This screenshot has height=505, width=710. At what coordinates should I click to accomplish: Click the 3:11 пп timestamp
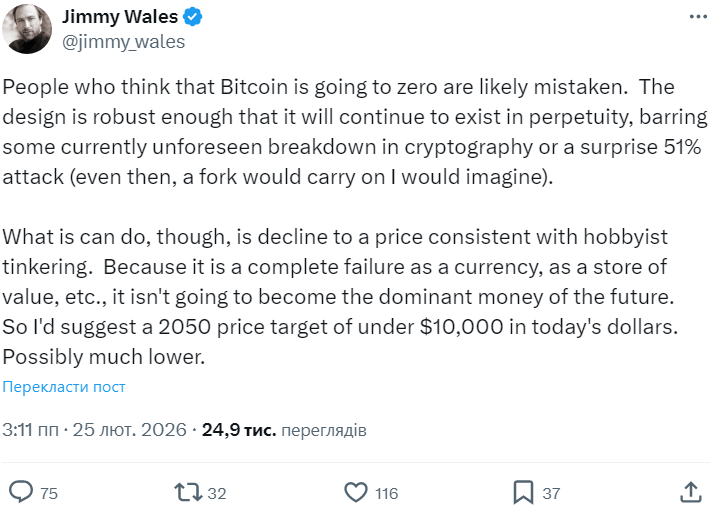click(x=30, y=431)
